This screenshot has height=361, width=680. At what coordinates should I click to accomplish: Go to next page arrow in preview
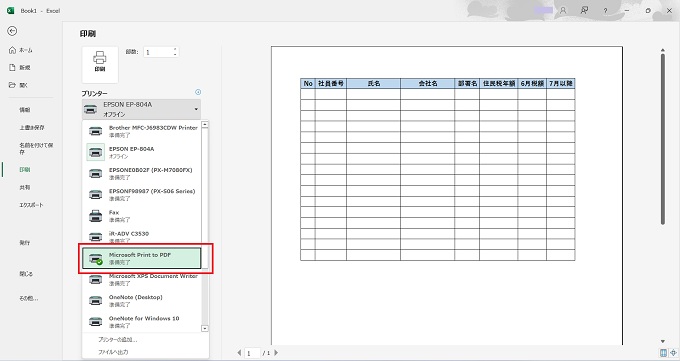pos(276,353)
